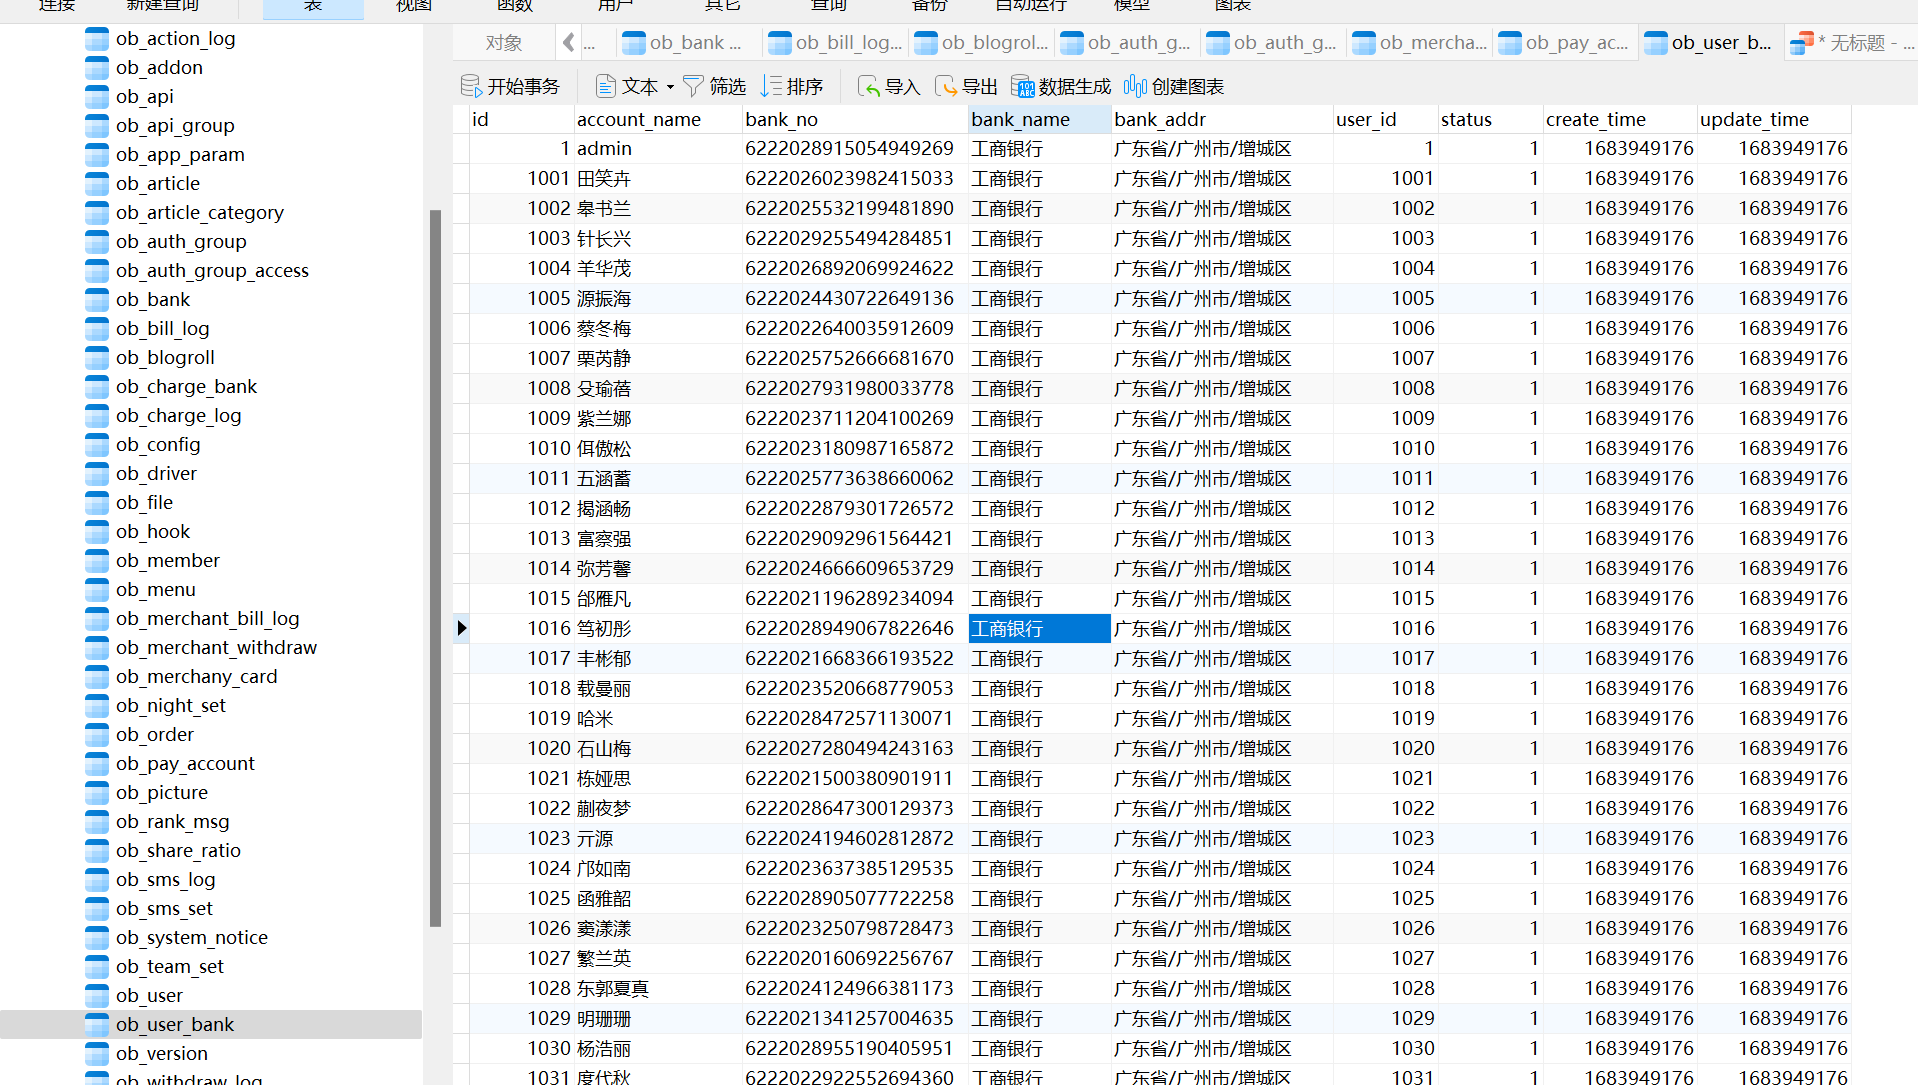1918x1085 pixels.
Task: Click the table icon beside ob_order
Action: 97,735
